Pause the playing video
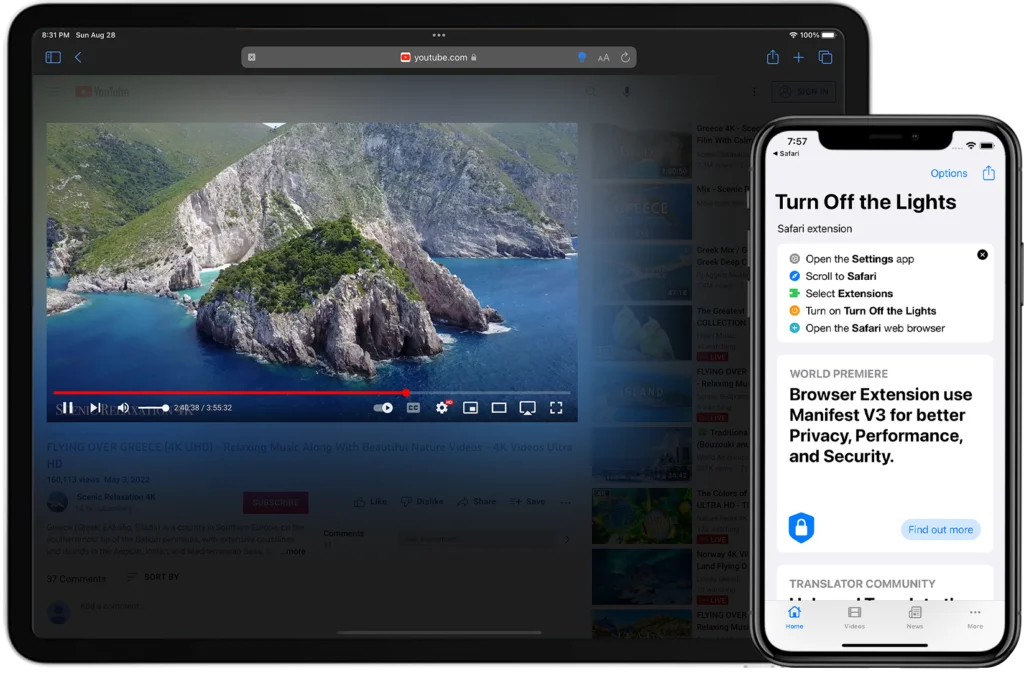The height and width of the screenshot is (674, 1024). (x=67, y=408)
